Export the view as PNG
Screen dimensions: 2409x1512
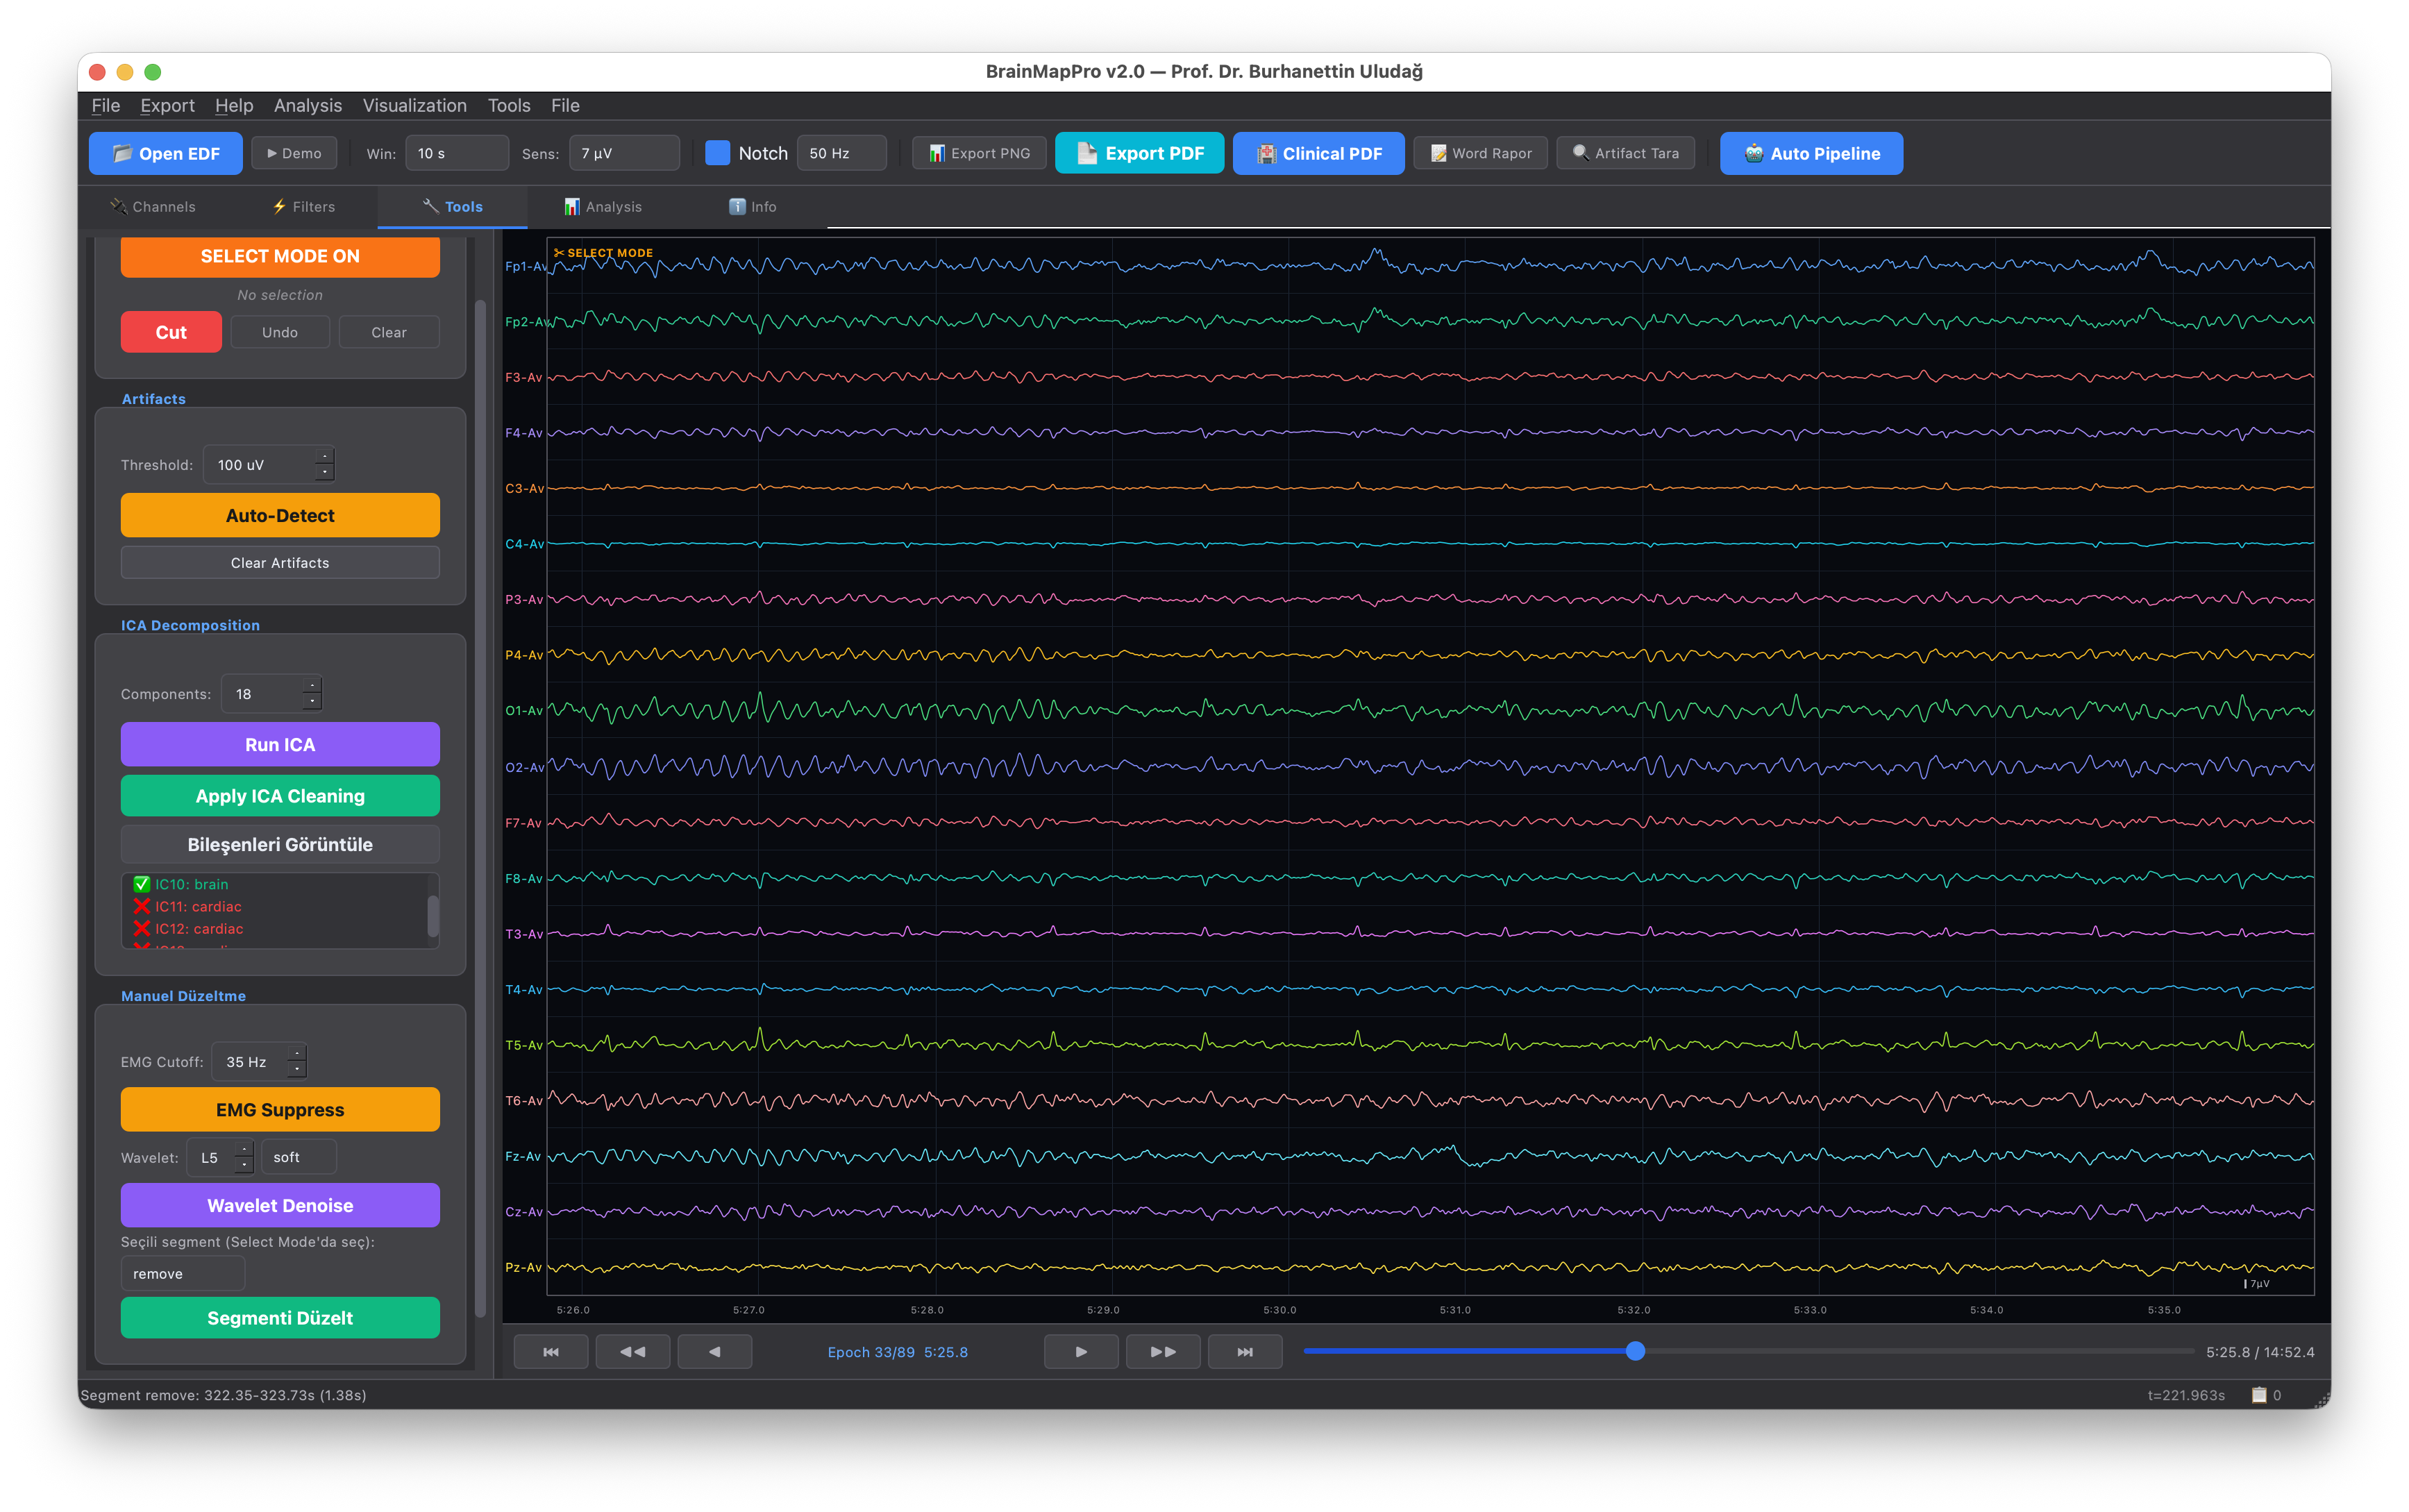point(979,153)
